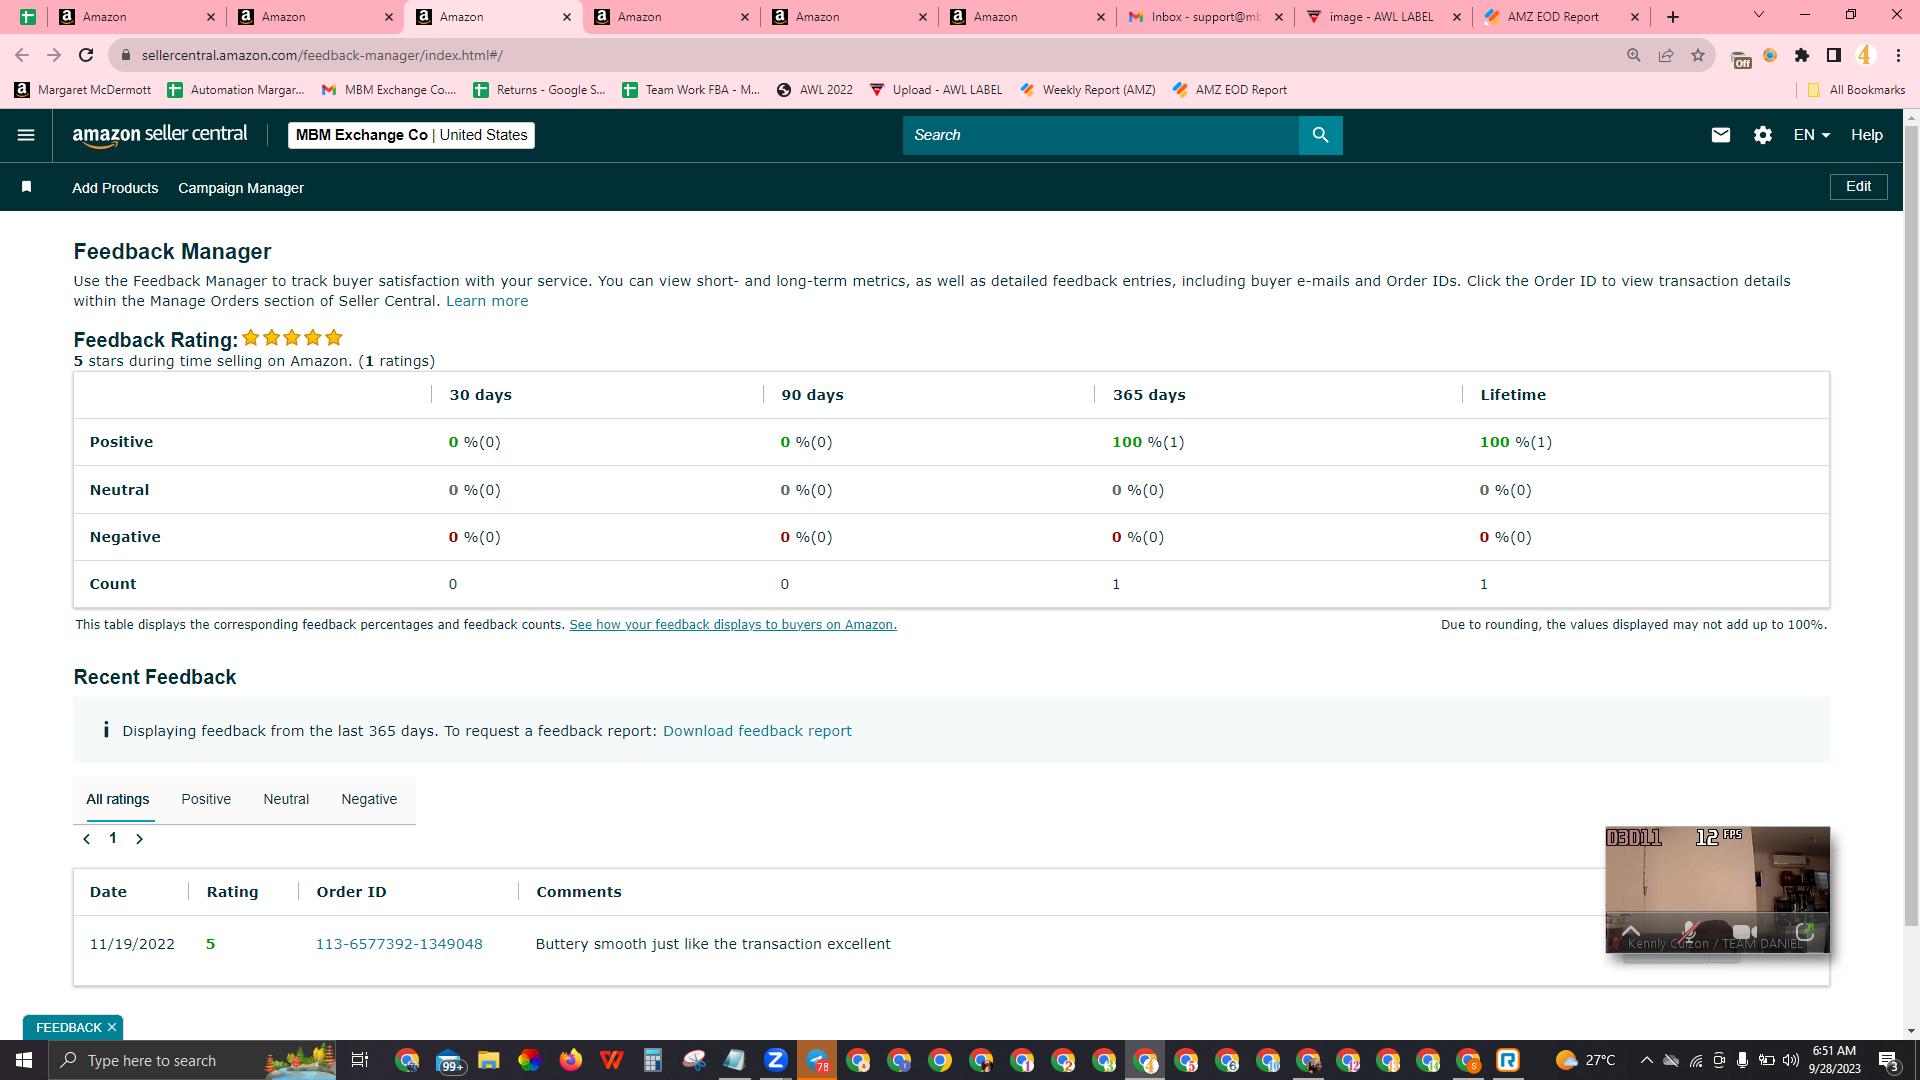Click the teal search magnifier button

pos(1320,135)
